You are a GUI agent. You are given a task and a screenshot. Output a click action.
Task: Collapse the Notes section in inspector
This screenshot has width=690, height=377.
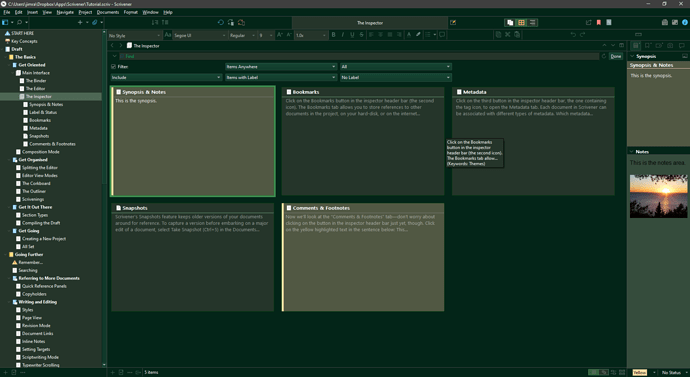[632, 152]
